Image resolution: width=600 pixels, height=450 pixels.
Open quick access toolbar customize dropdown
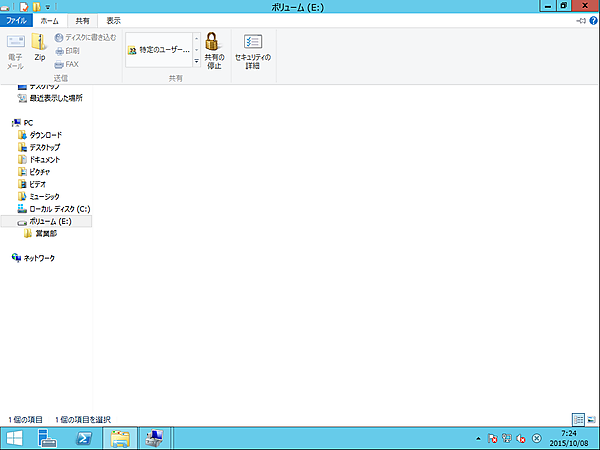click(x=48, y=7)
